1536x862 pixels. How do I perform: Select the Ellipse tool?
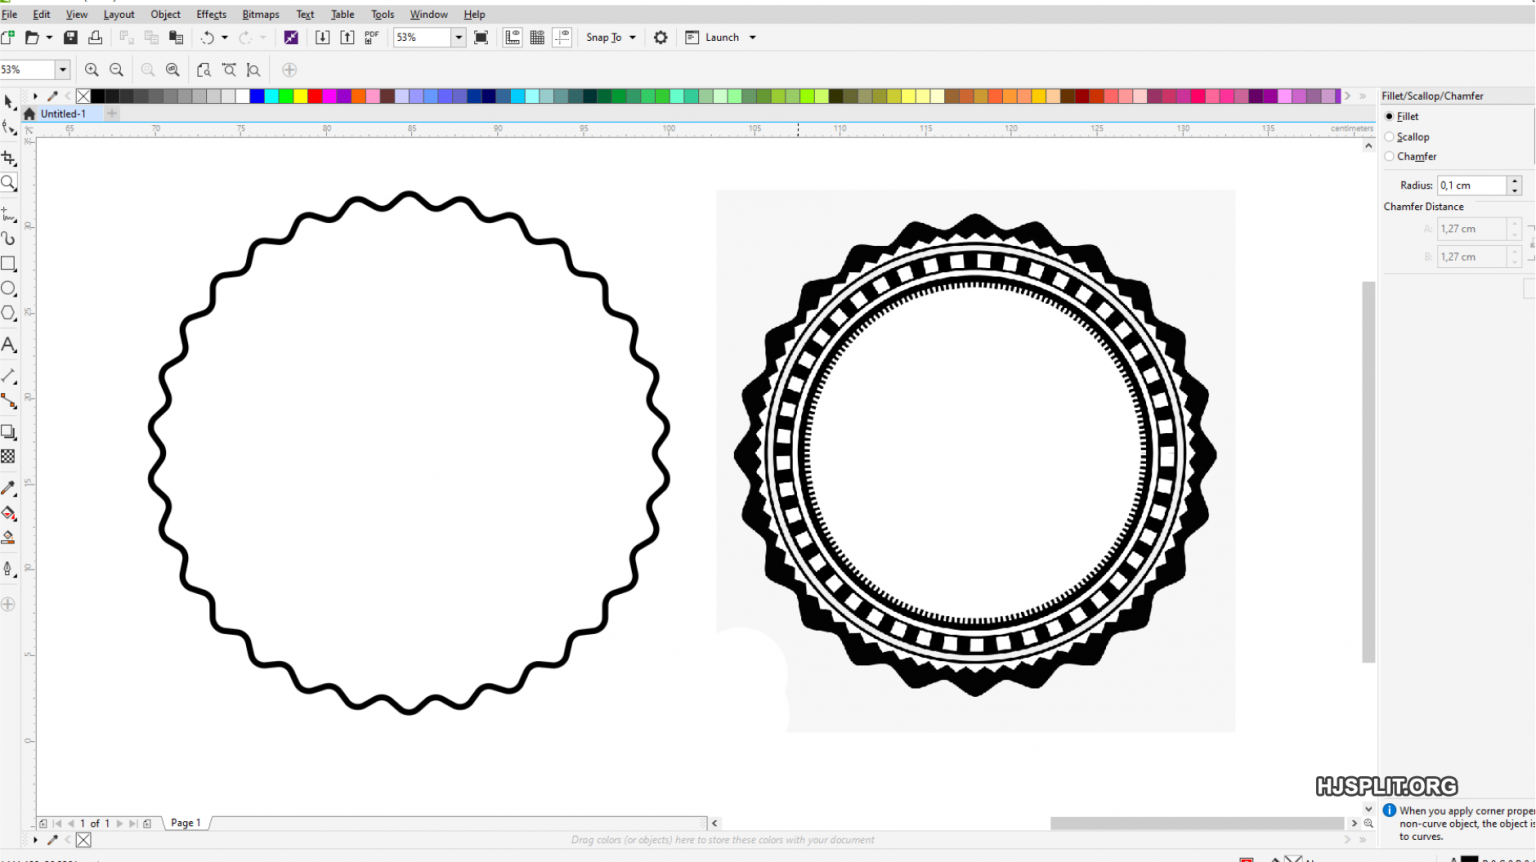click(9, 289)
